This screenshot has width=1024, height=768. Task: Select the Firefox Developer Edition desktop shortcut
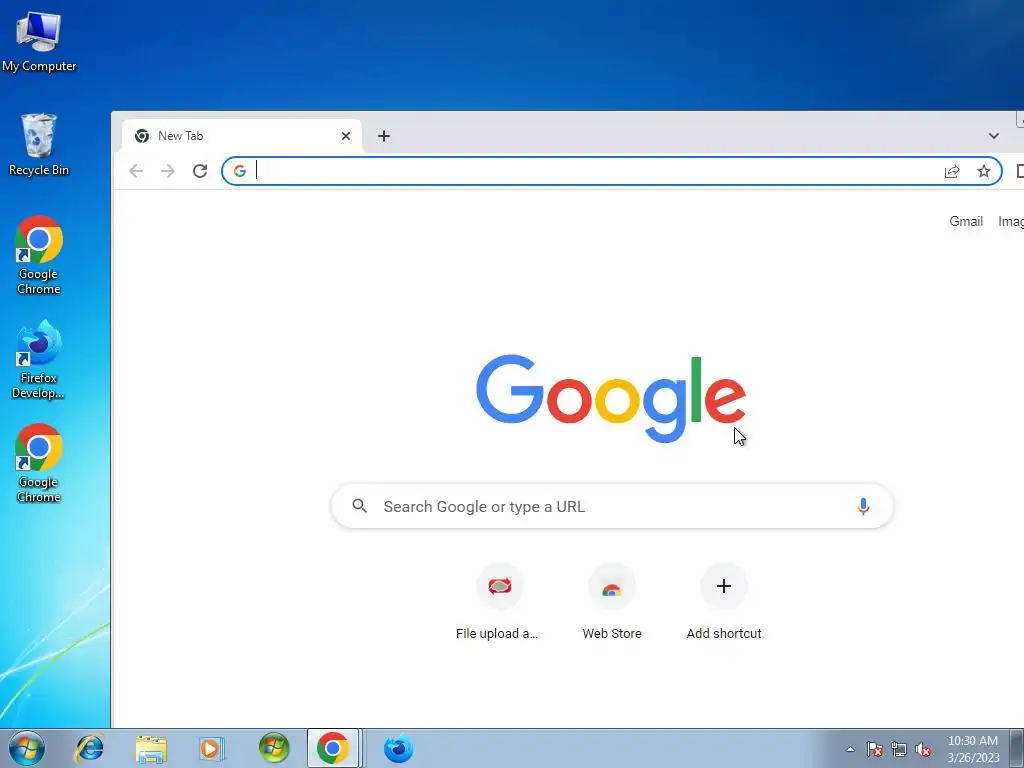point(39,359)
